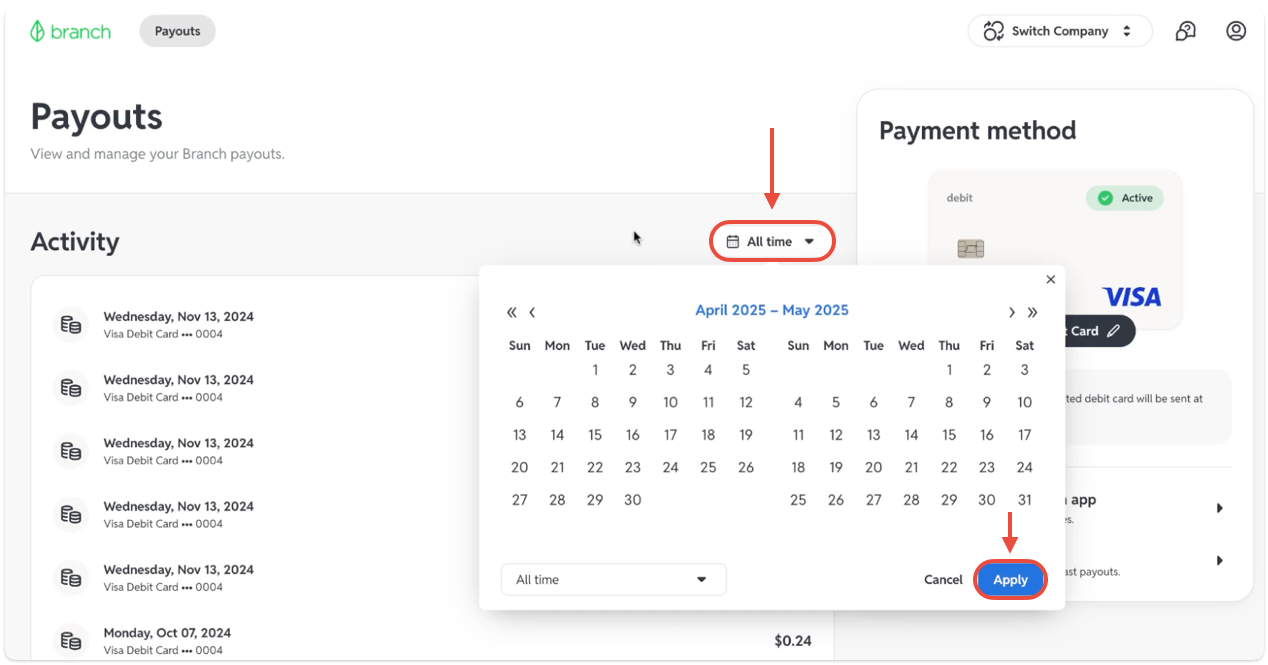Open the user account profile icon
The image size is (1268, 665).
point(1236,31)
